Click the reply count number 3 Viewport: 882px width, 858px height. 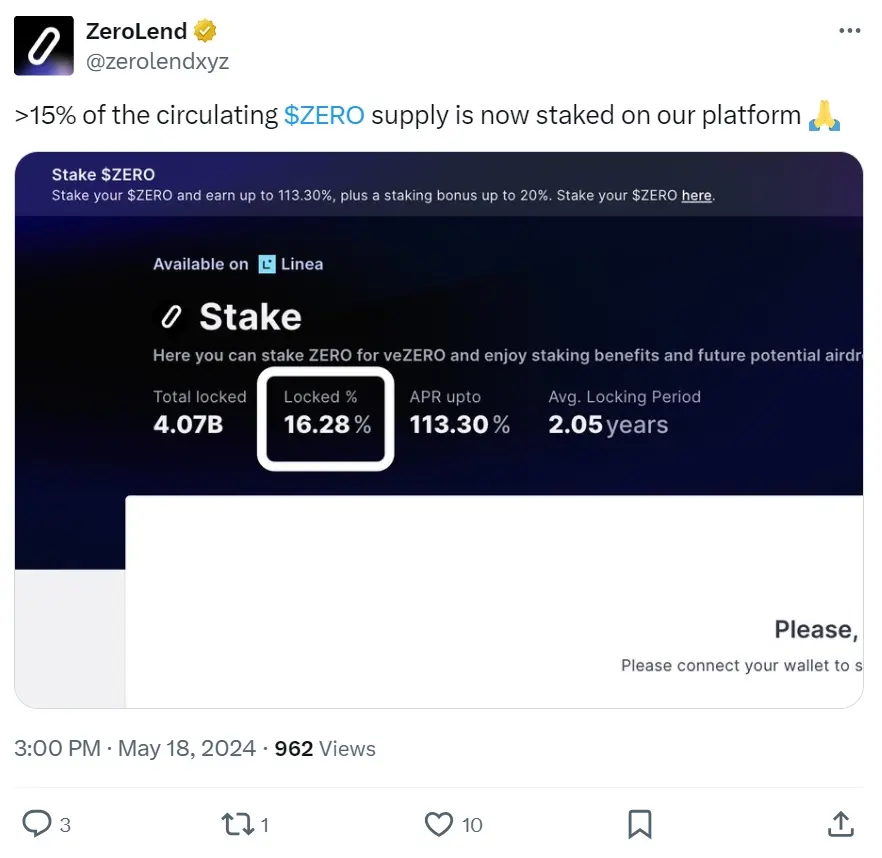coord(64,825)
